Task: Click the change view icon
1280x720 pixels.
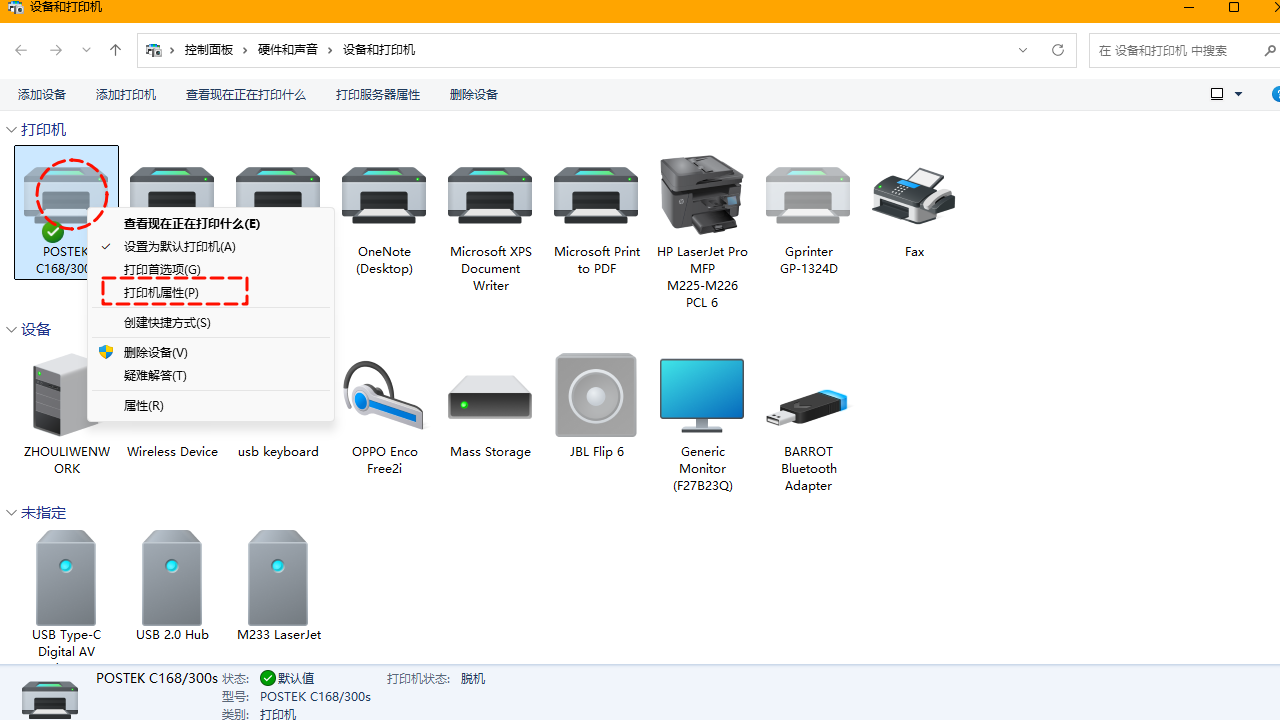Action: coord(1217,94)
